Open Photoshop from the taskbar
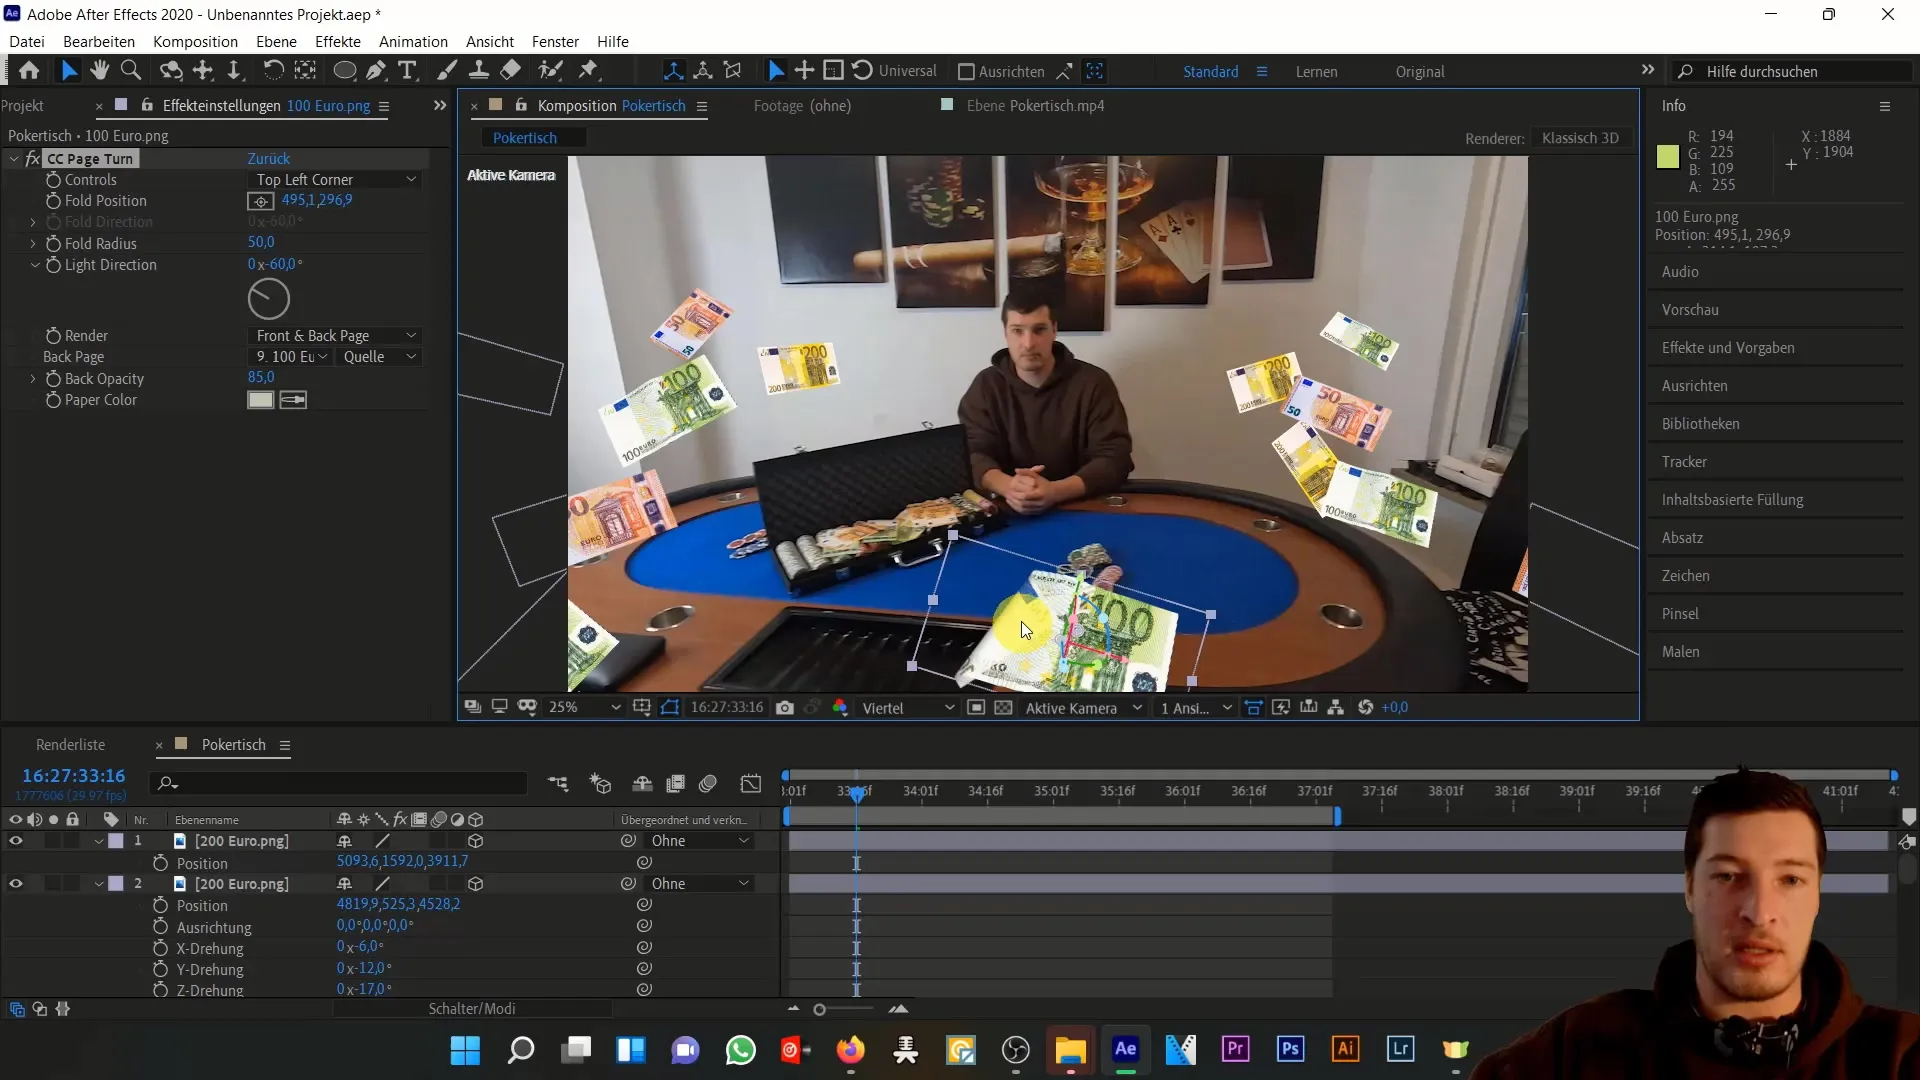Image resolution: width=1920 pixels, height=1080 pixels. [1290, 1049]
